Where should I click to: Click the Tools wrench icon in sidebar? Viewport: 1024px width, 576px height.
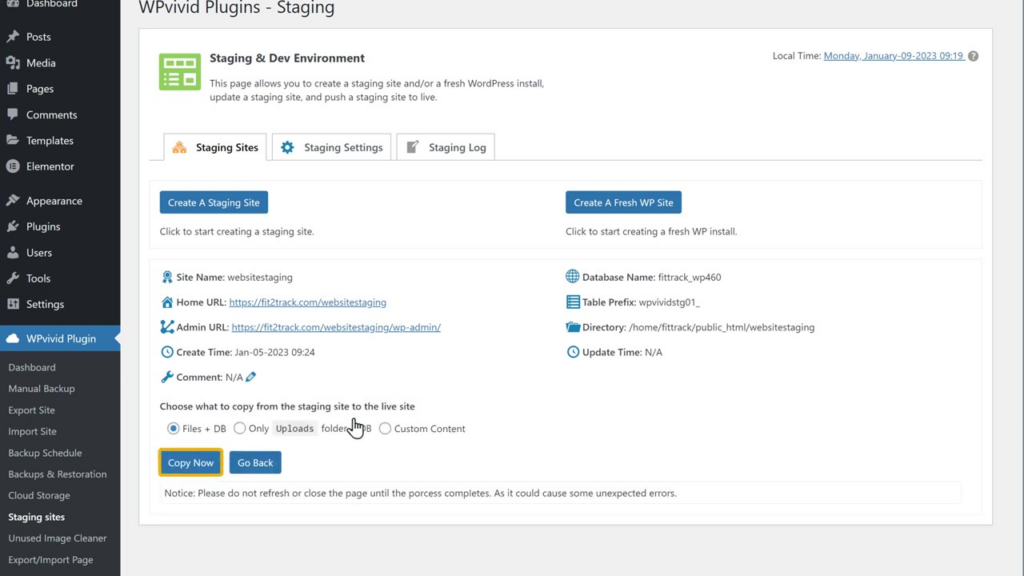(x=13, y=279)
